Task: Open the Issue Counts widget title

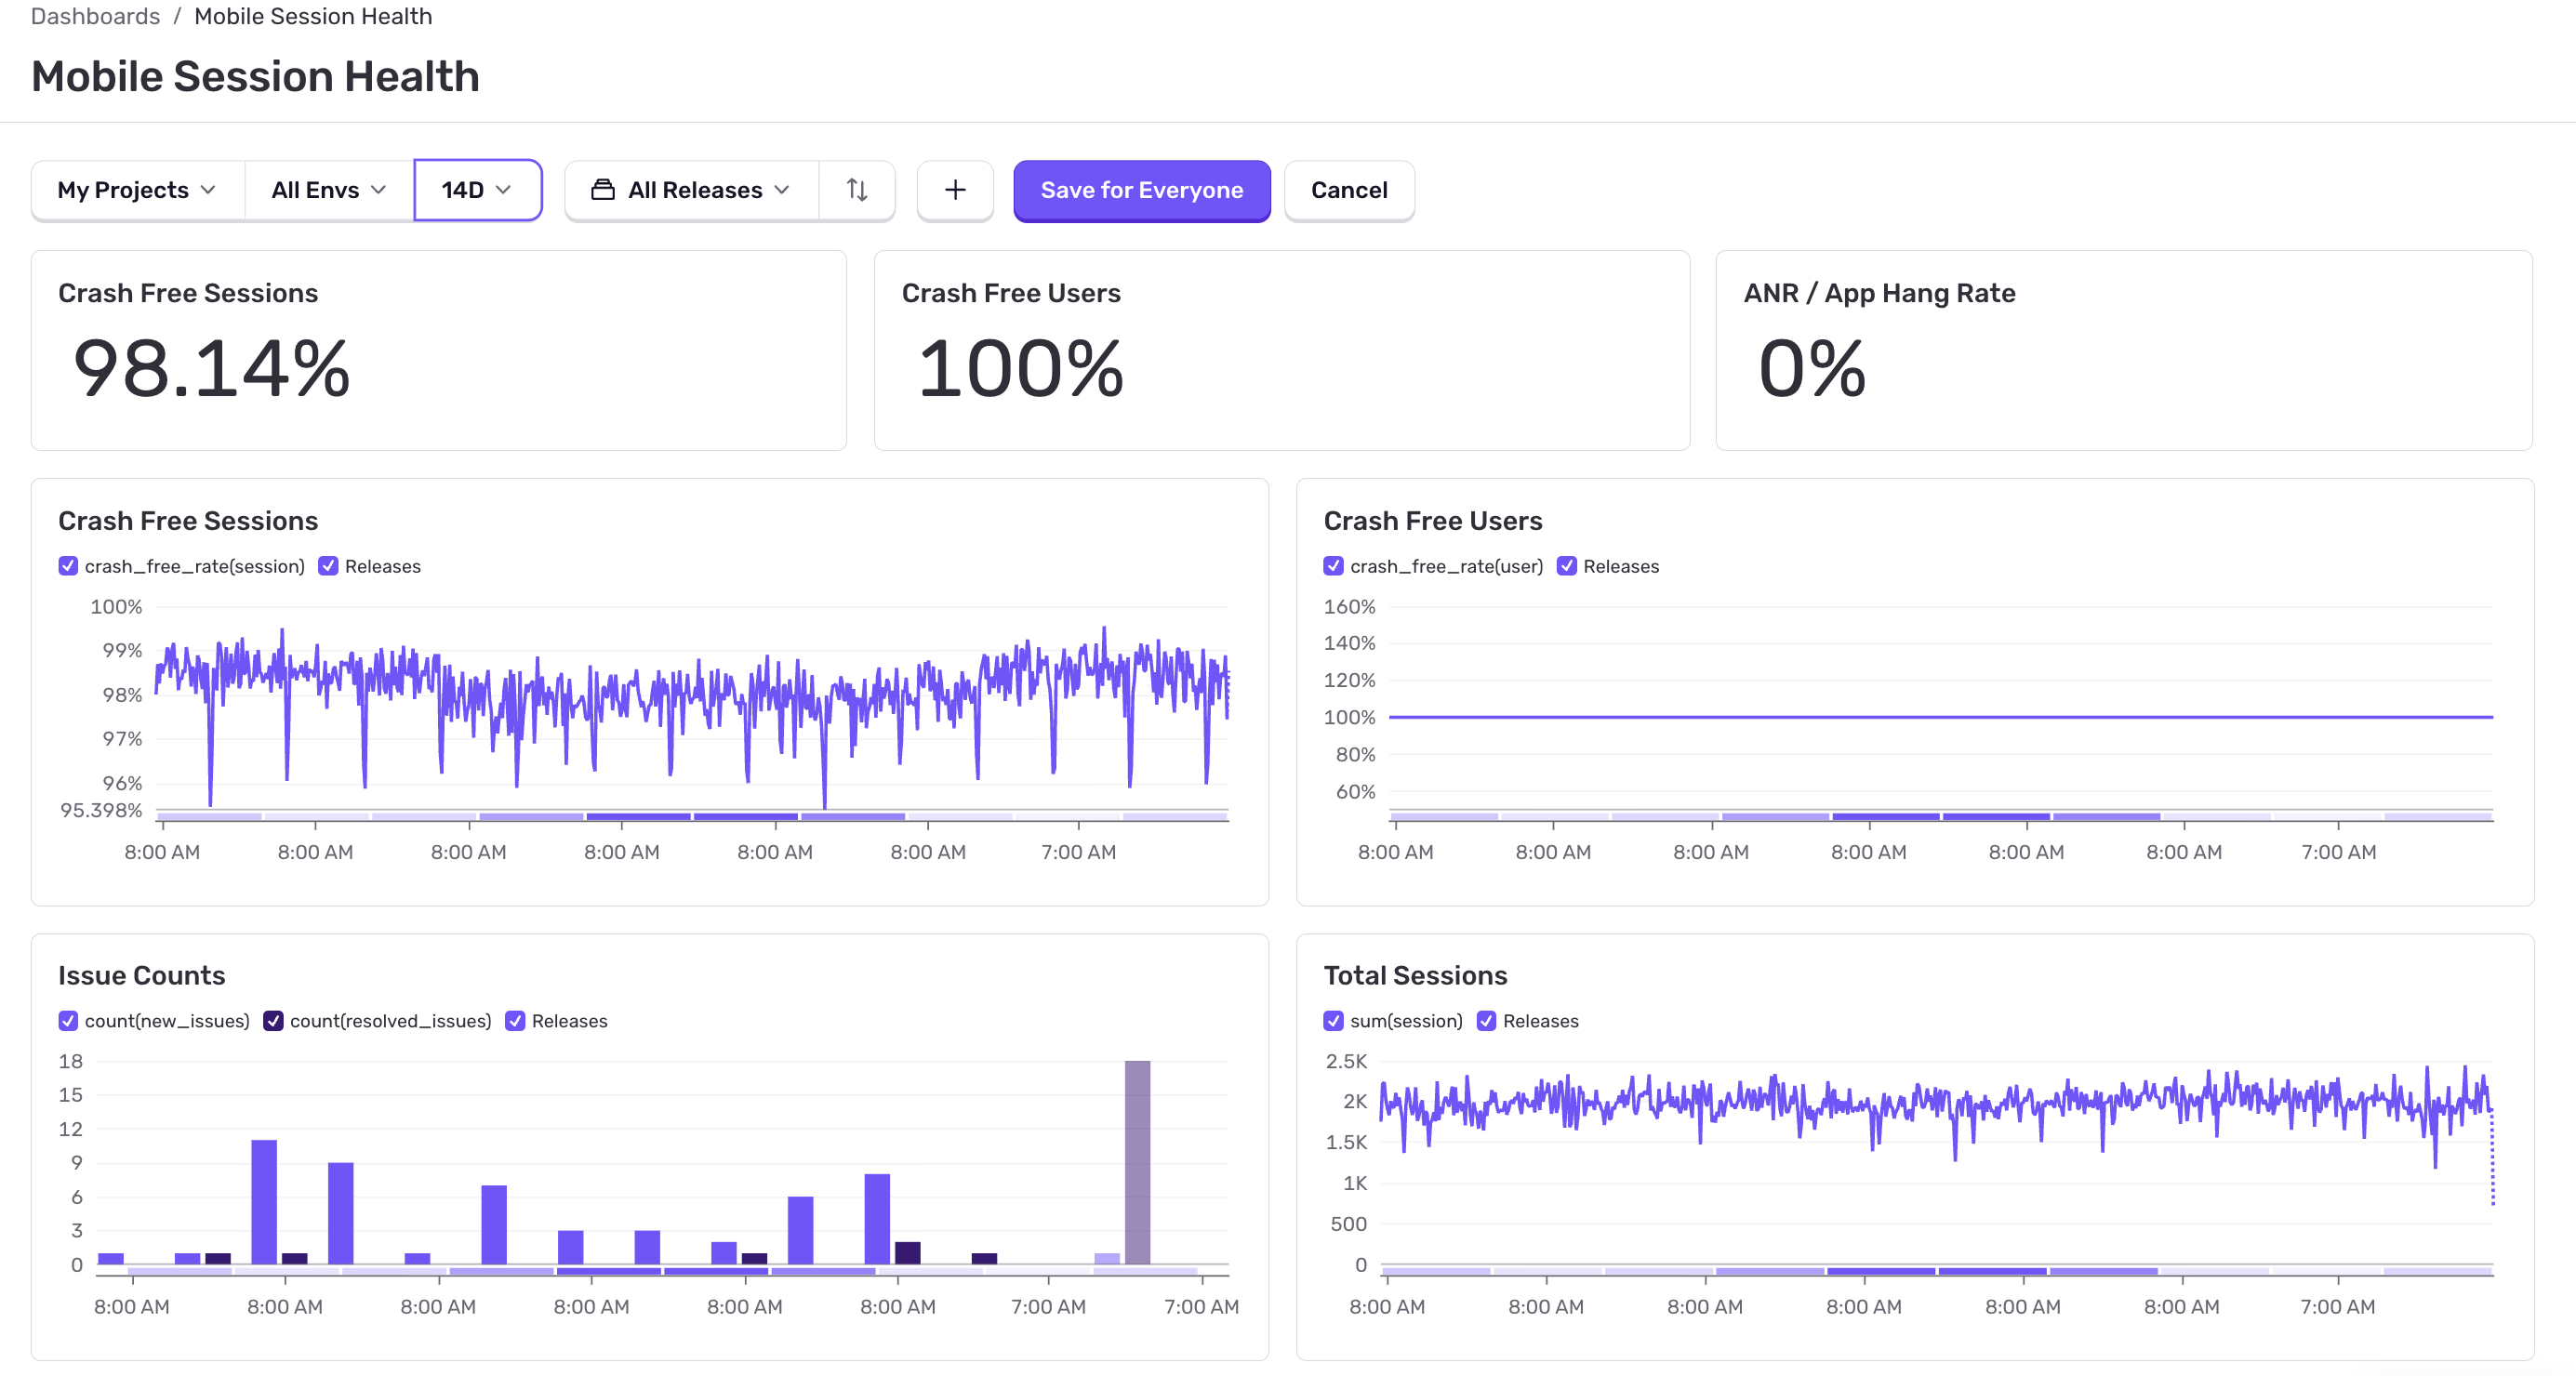Action: pyautogui.click(x=142, y=975)
